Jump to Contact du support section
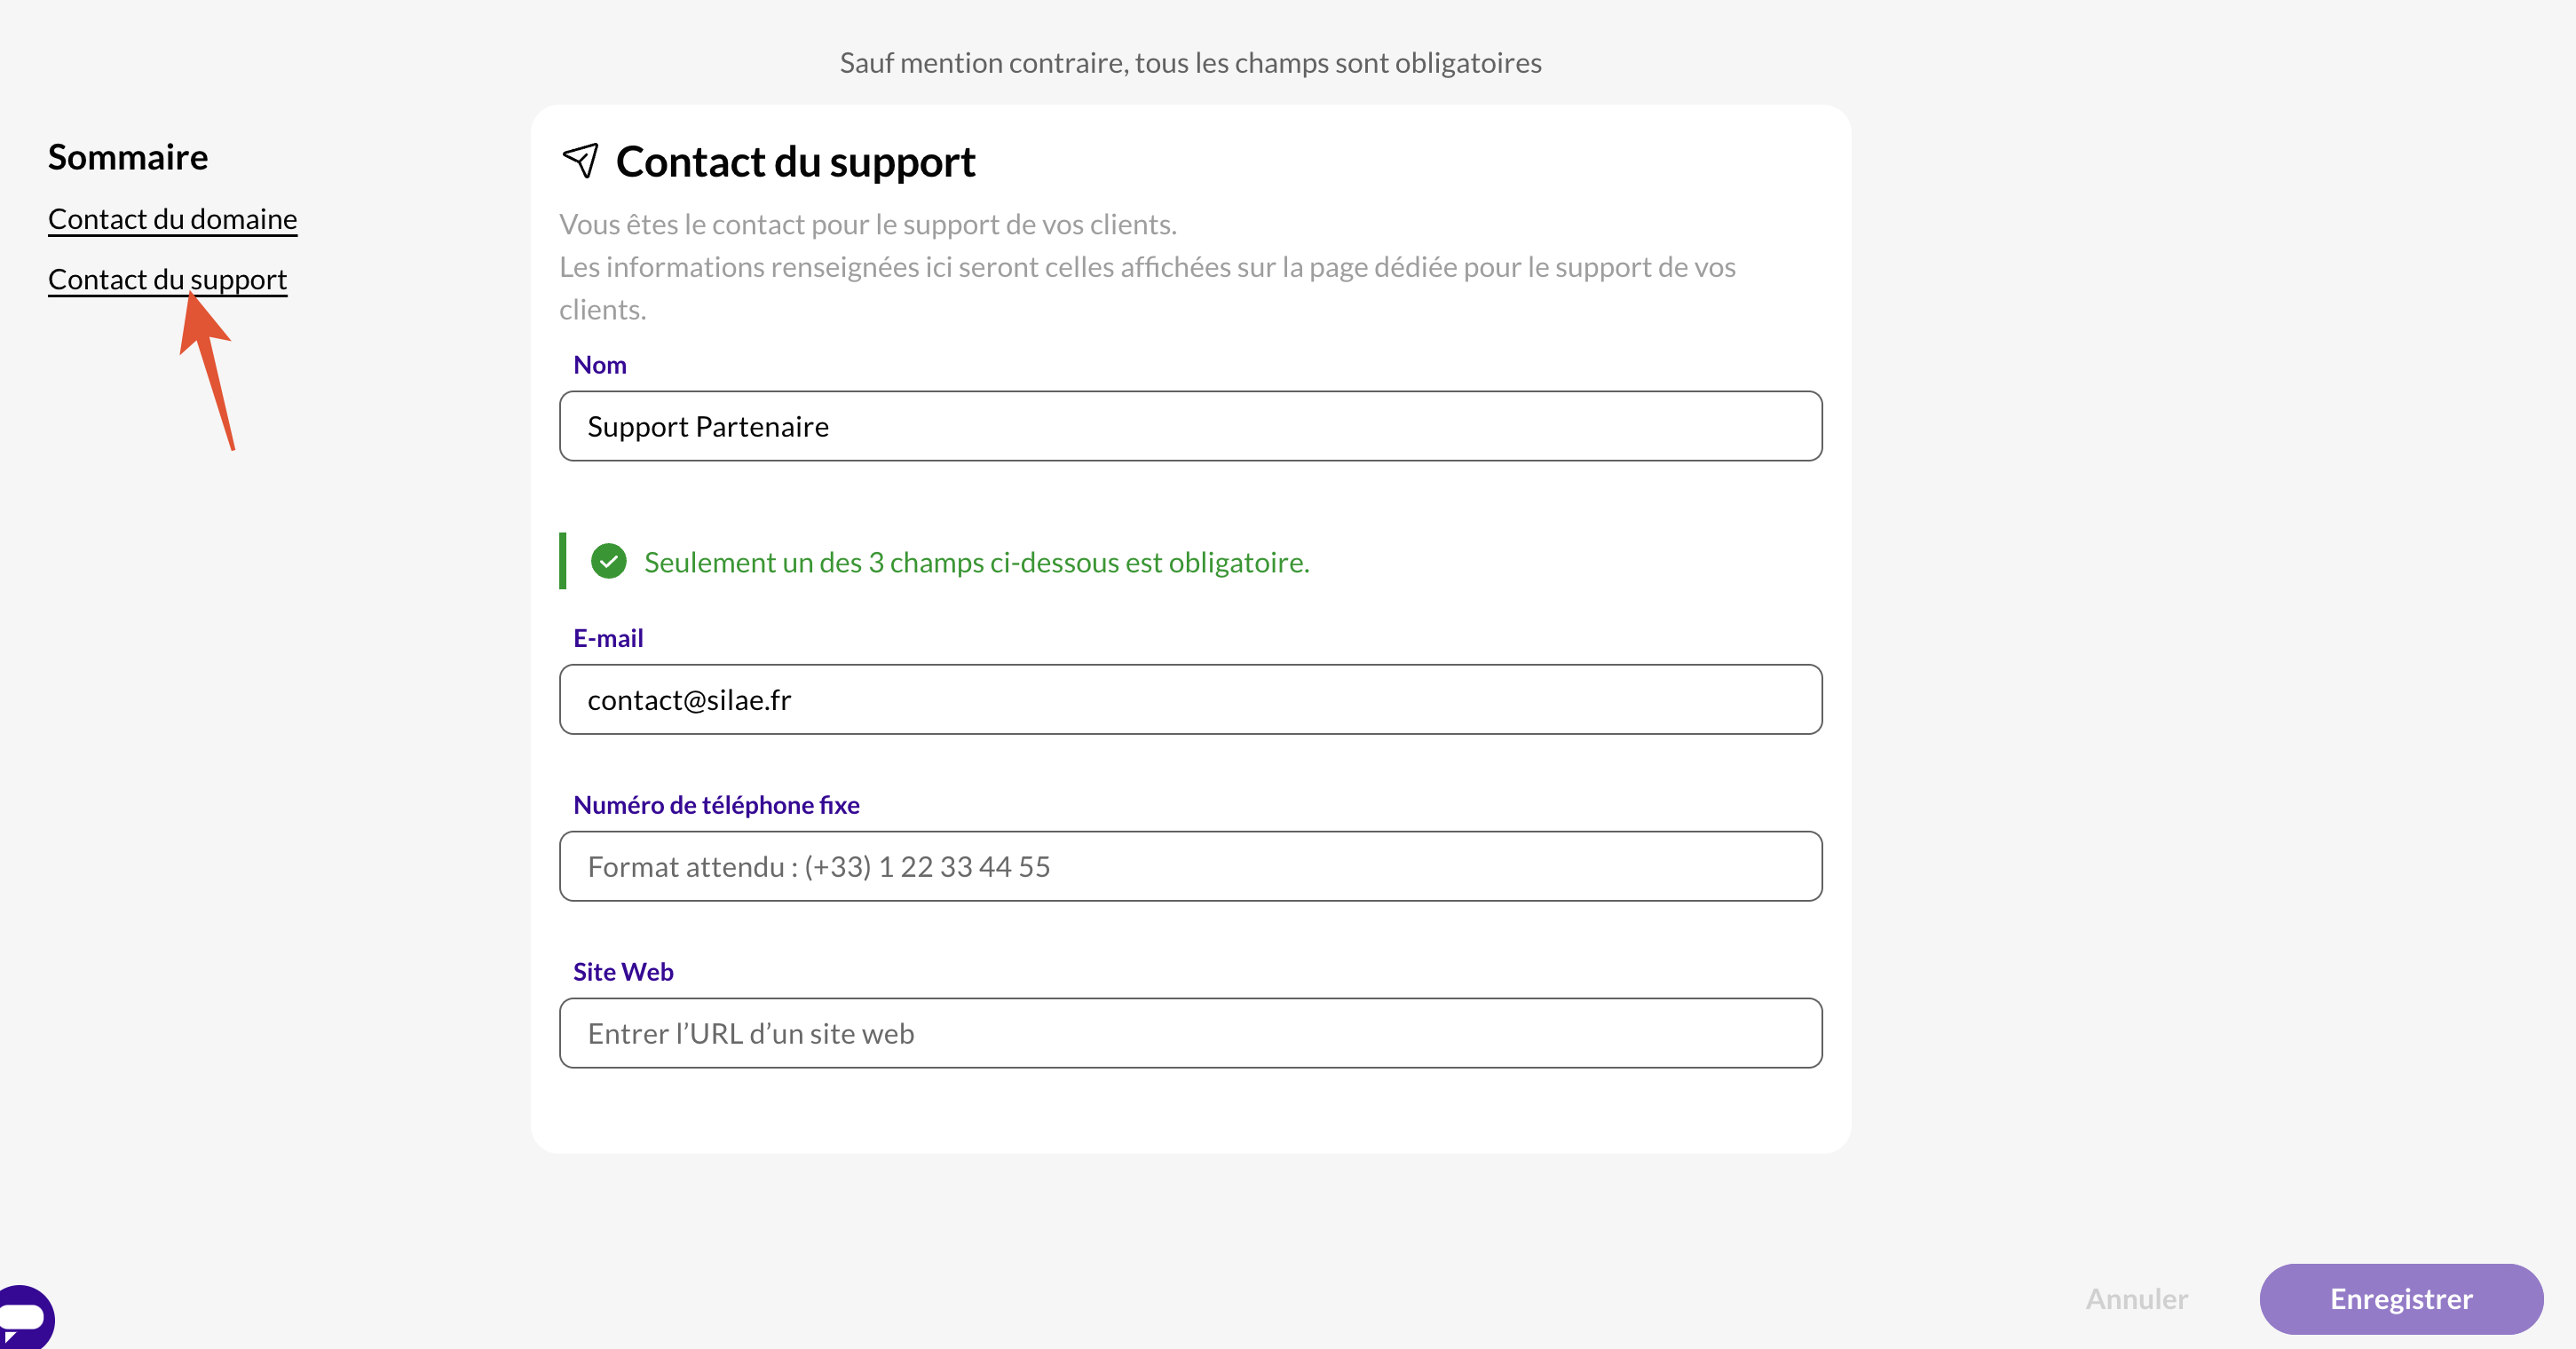This screenshot has width=2576, height=1349. pyautogui.click(x=167, y=279)
